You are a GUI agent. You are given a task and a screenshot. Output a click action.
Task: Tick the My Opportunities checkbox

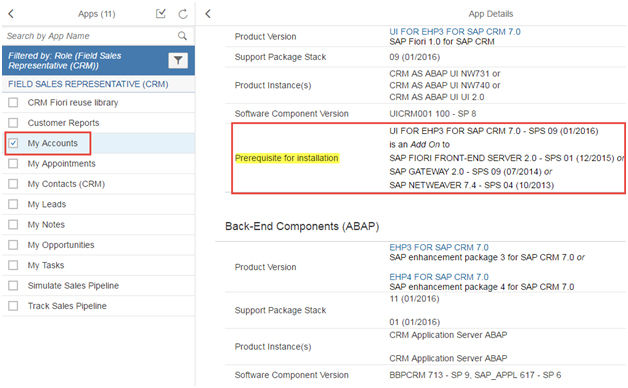[x=13, y=245]
